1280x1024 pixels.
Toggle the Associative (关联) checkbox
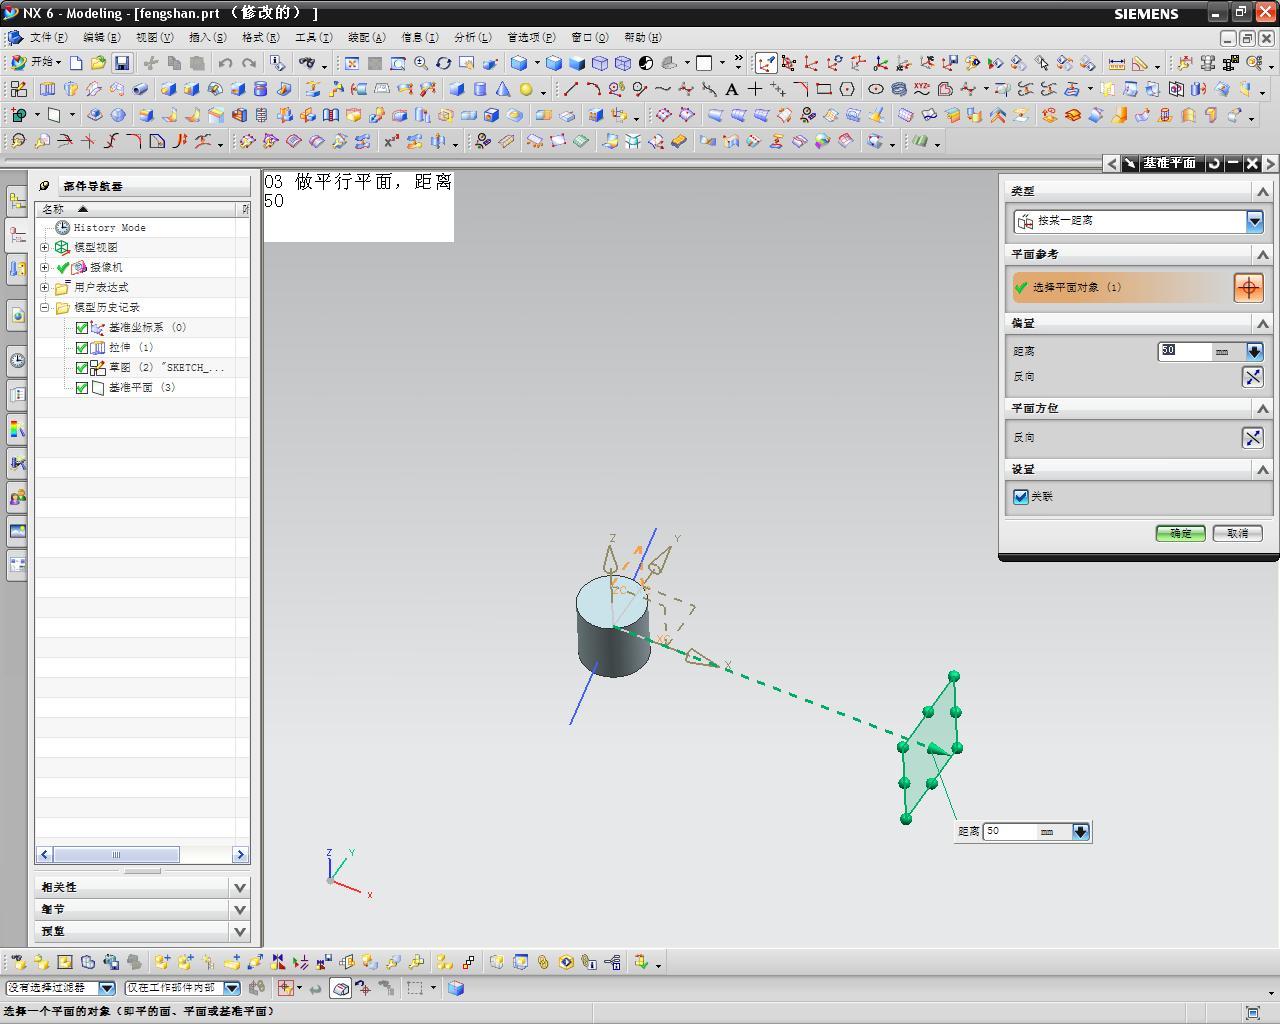(1021, 497)
